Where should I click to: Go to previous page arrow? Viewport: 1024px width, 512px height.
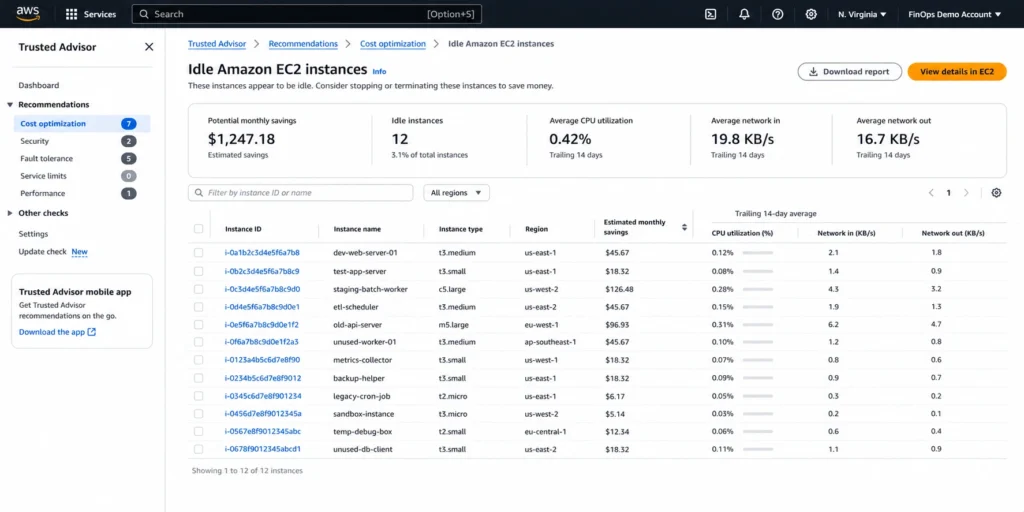tap(931, 193)
